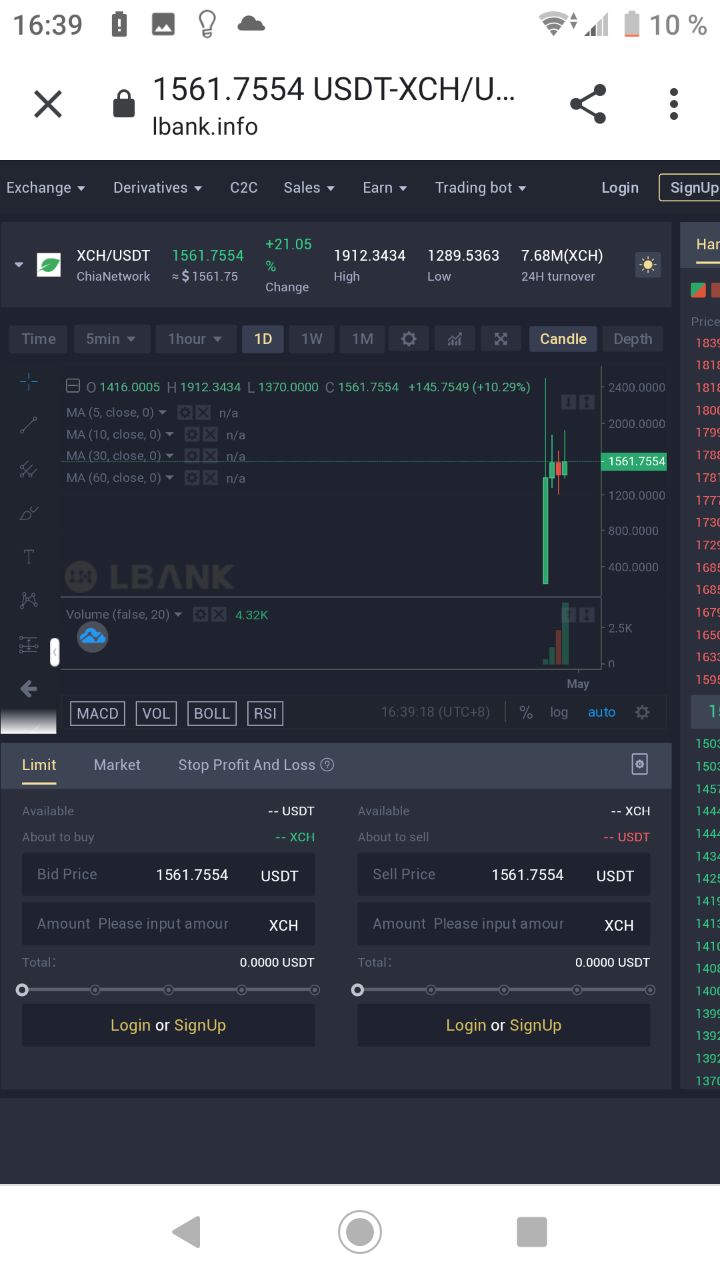Select the pitchfork drawing tool
This screenshot has width=720, height=1280.
[x=28, y=470]
